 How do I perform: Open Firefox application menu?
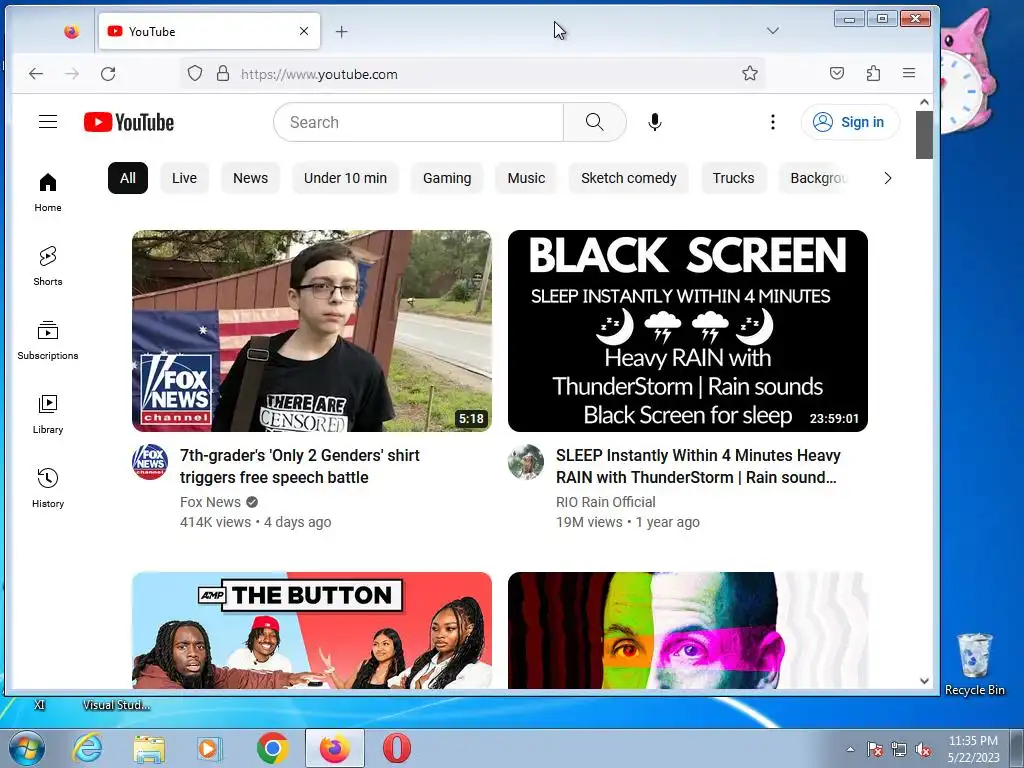909,73
